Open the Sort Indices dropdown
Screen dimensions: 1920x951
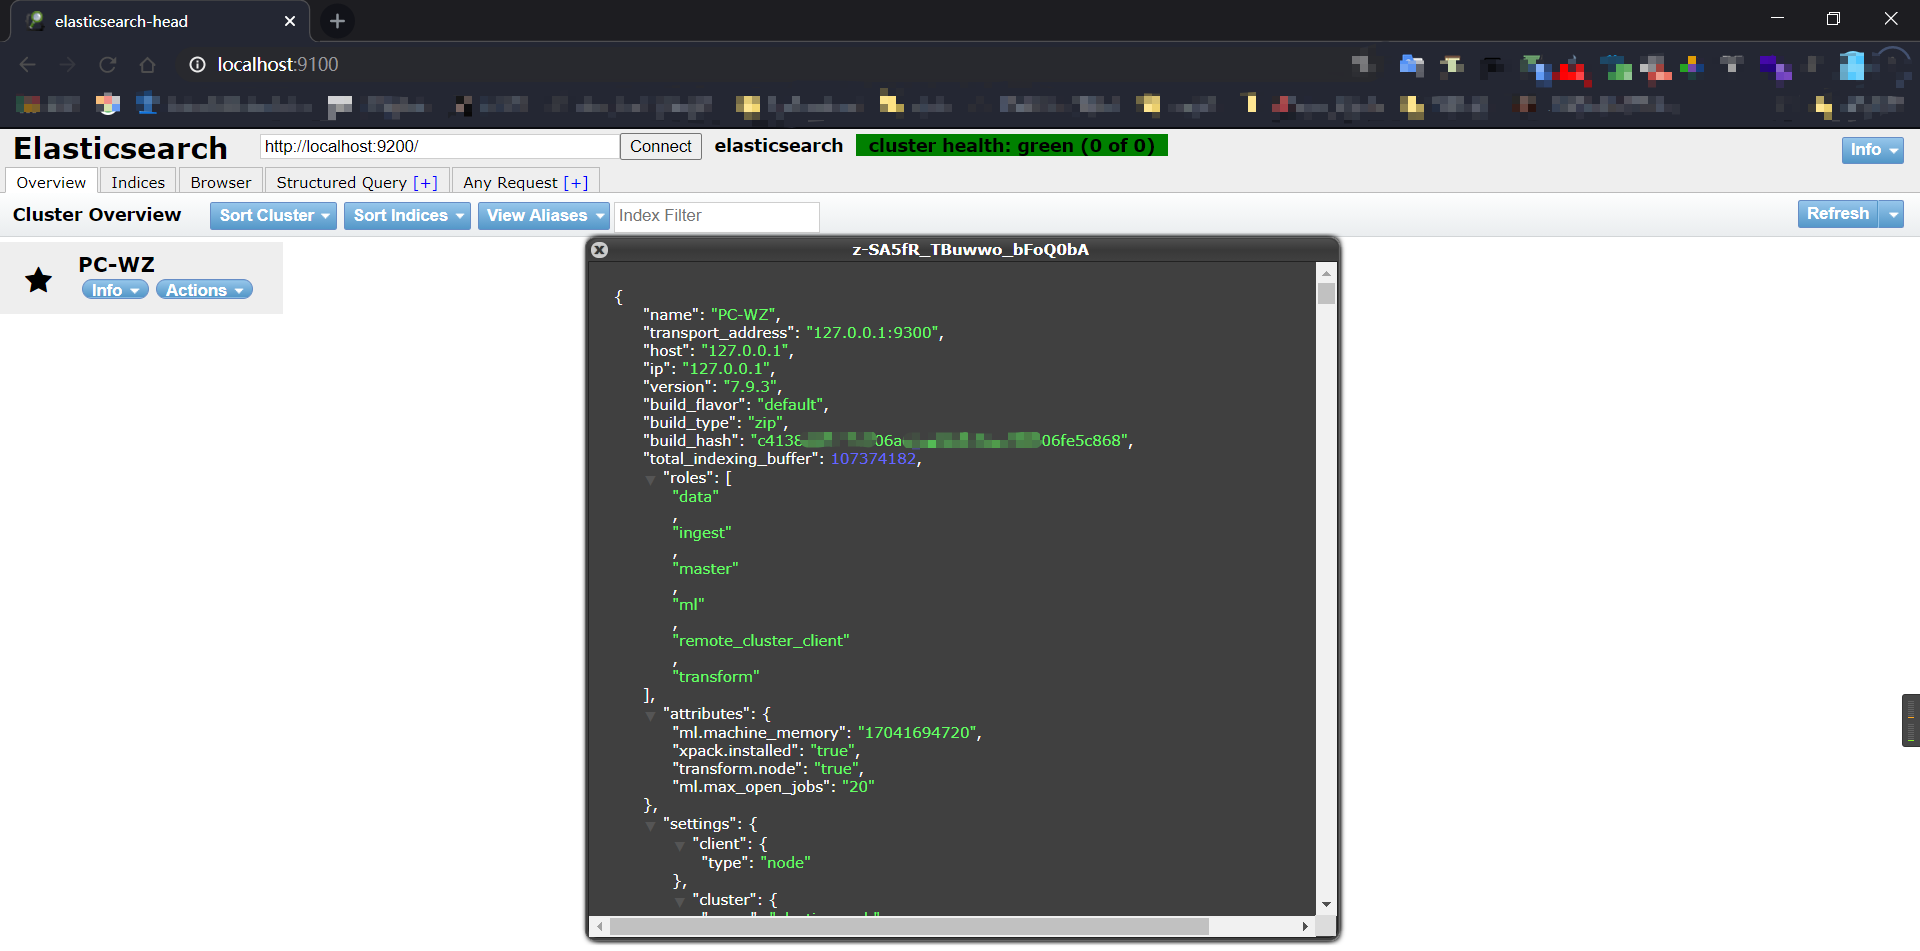(407, 216)
